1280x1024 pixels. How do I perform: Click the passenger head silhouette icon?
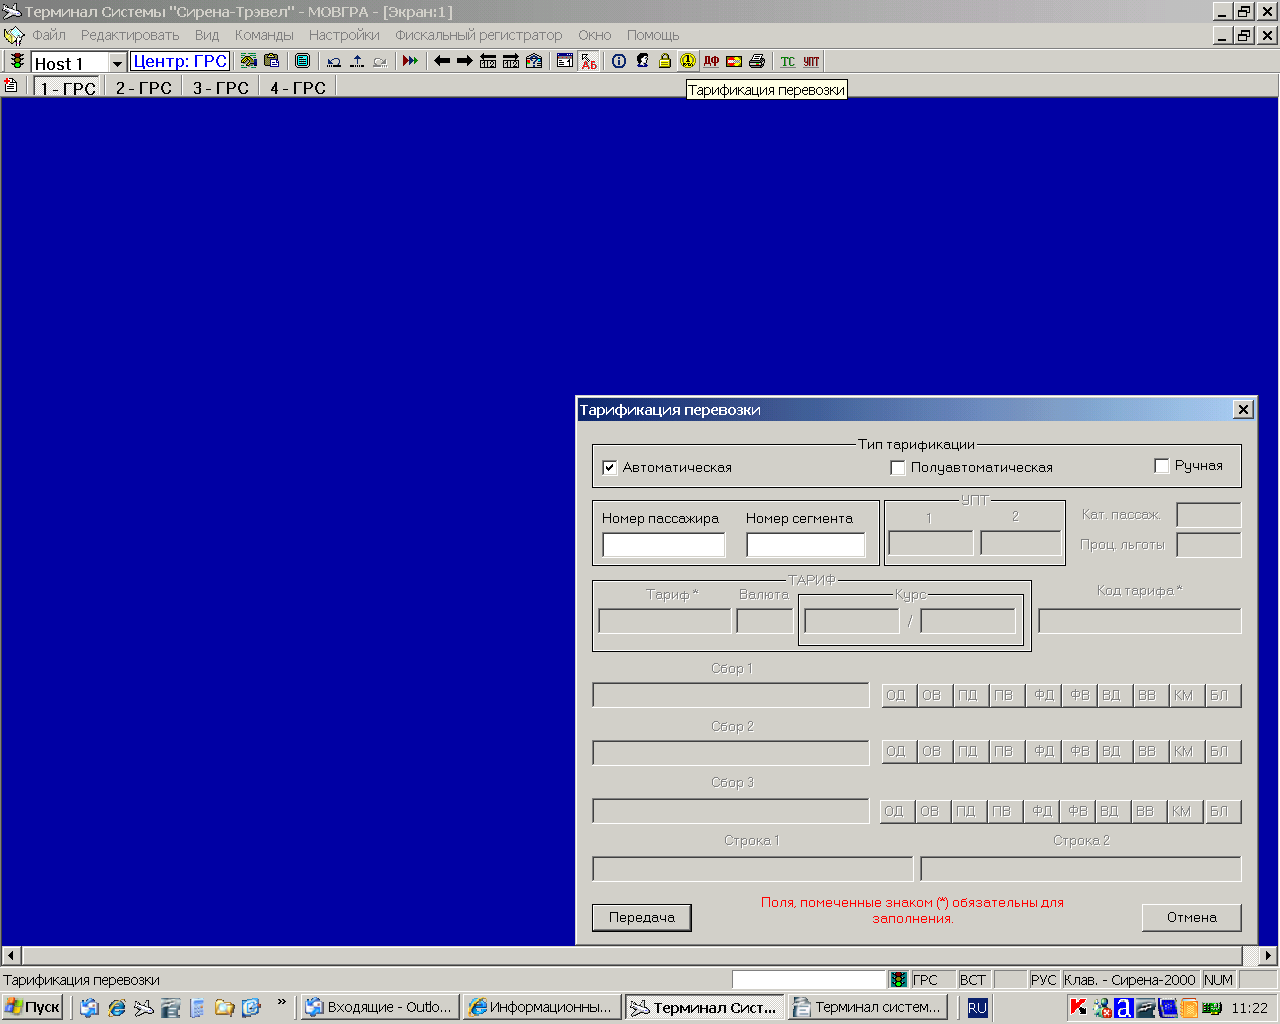642,61
